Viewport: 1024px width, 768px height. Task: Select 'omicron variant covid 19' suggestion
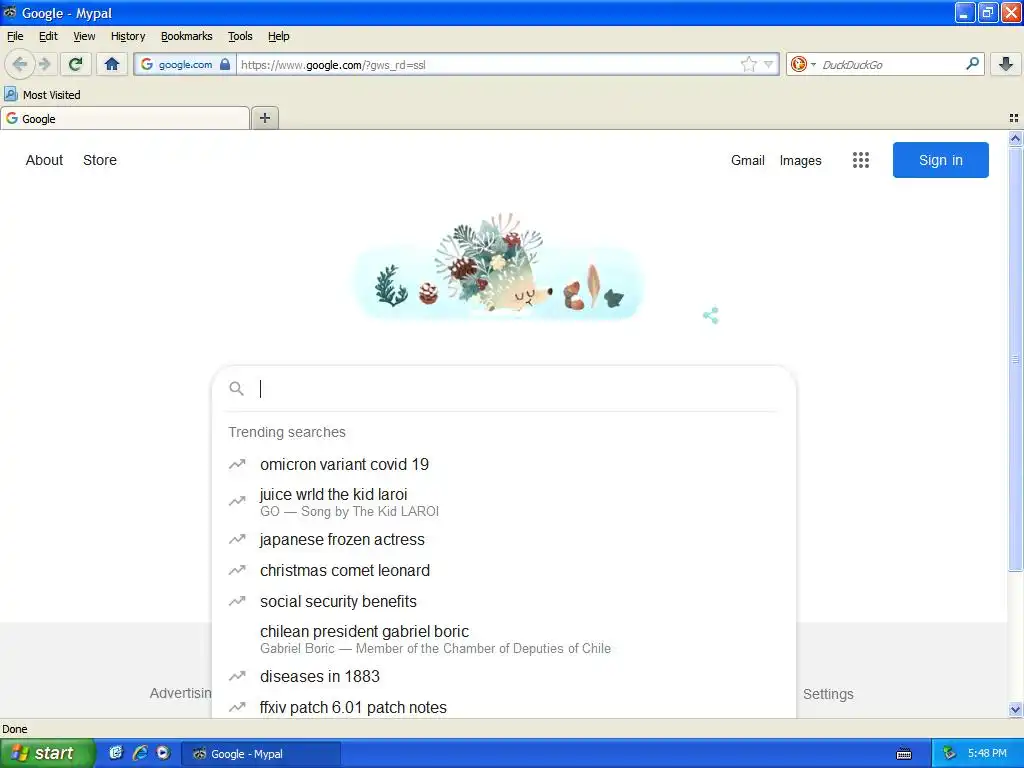(x=504, y=464)
